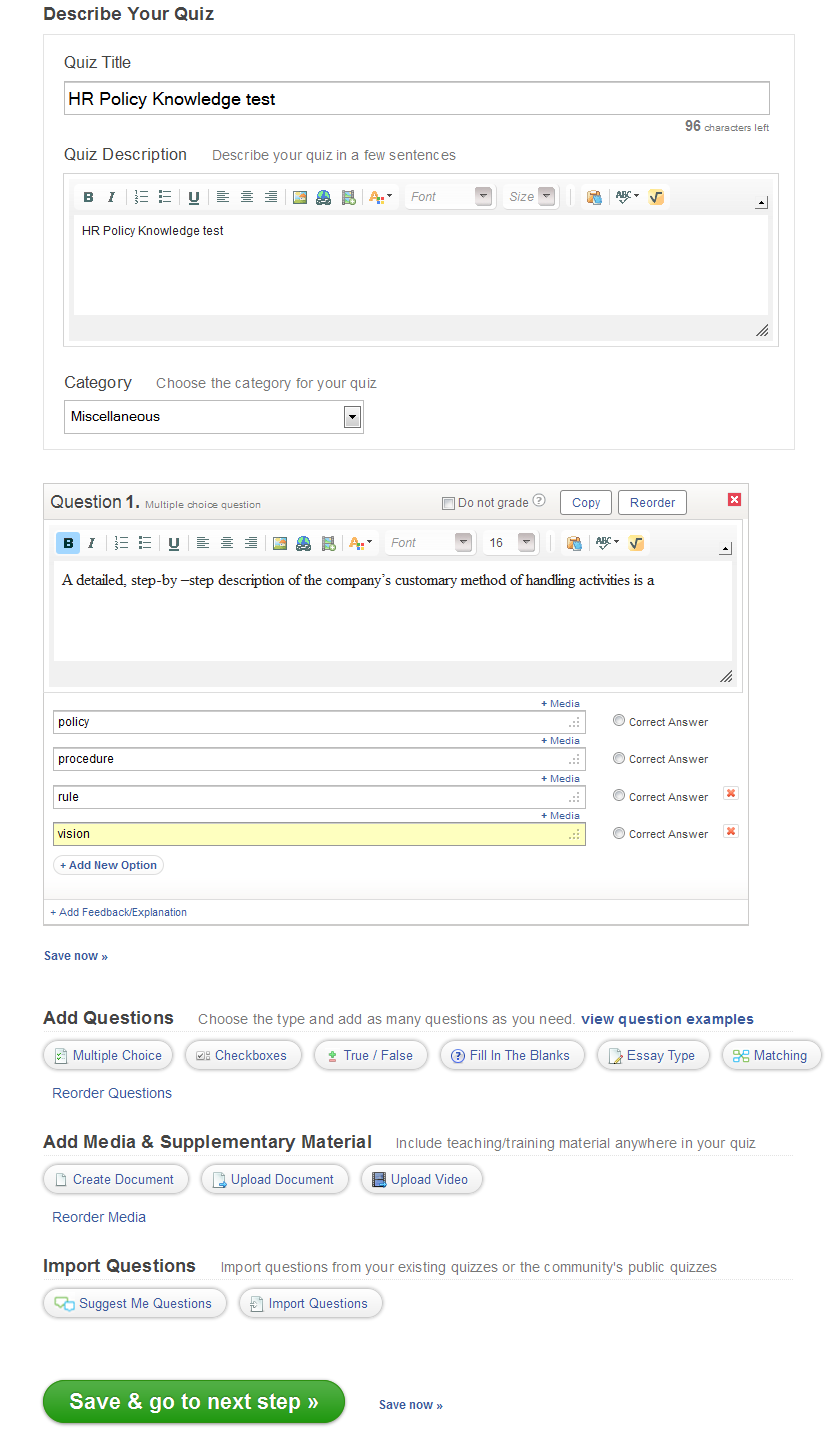Open font size 16 dropdown in Question 1
Image resolution: width=833 pixels, height=1432 pixels.
pos(527,543)
